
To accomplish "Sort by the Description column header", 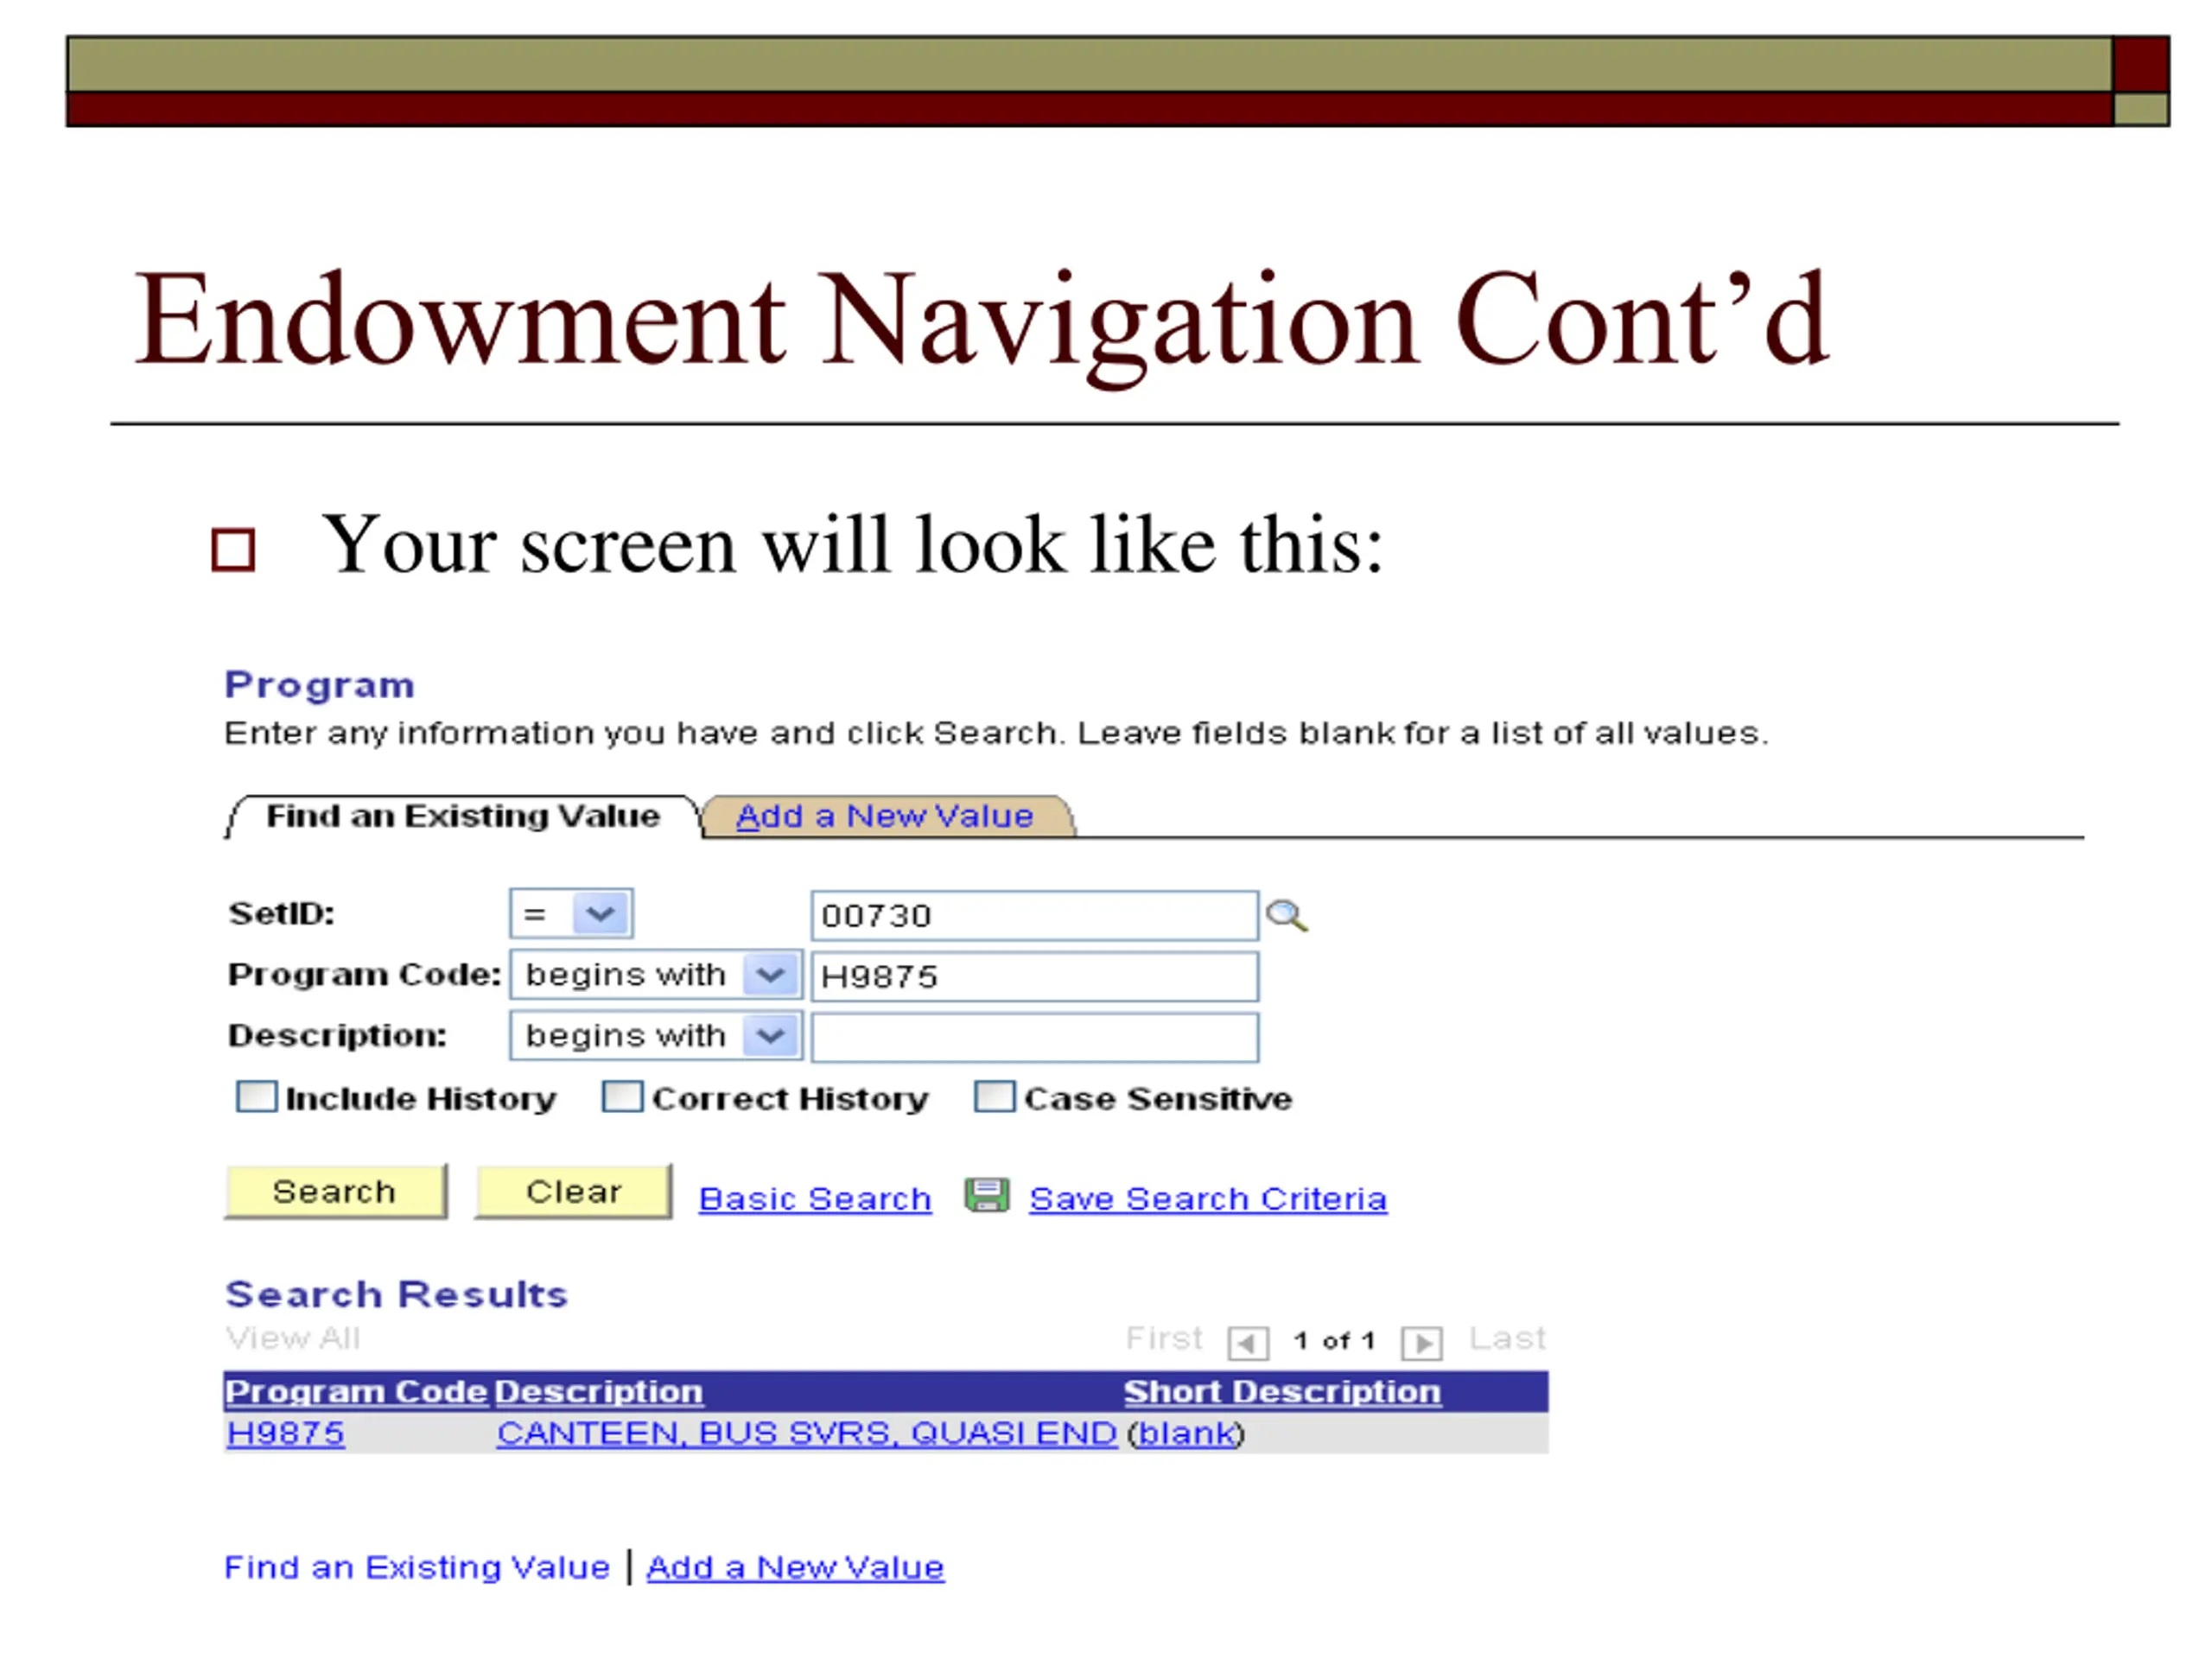I will pyautogui.click(x=598, y=1391).
